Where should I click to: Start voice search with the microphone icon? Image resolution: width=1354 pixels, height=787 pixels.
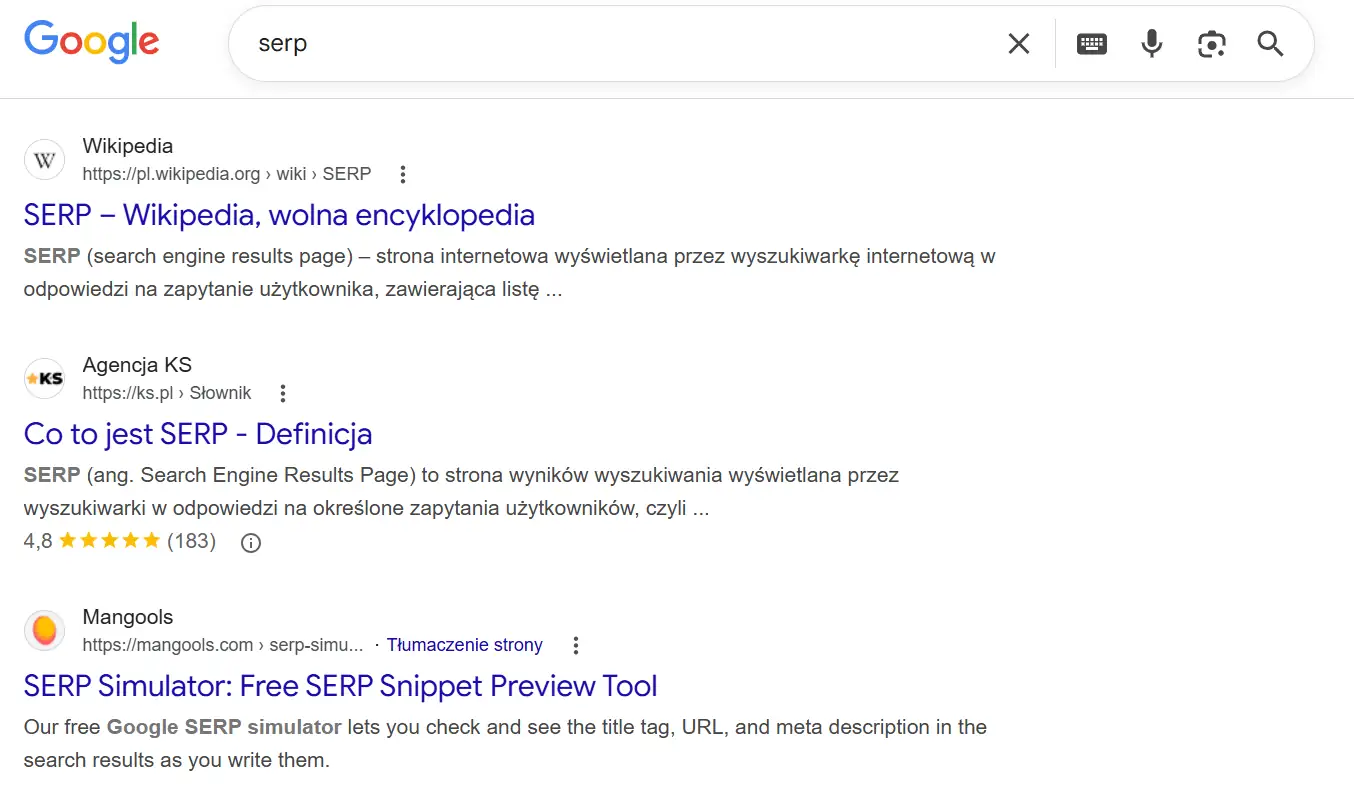click(x=1151, y=43)
